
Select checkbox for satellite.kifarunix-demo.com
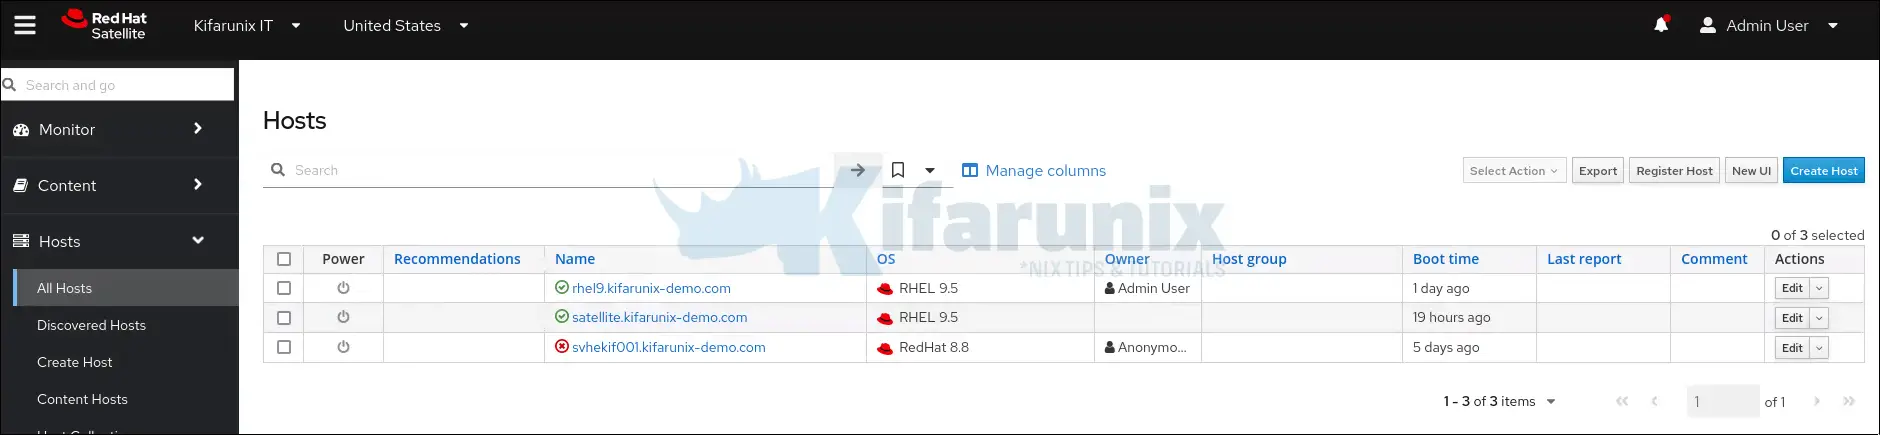284,318
